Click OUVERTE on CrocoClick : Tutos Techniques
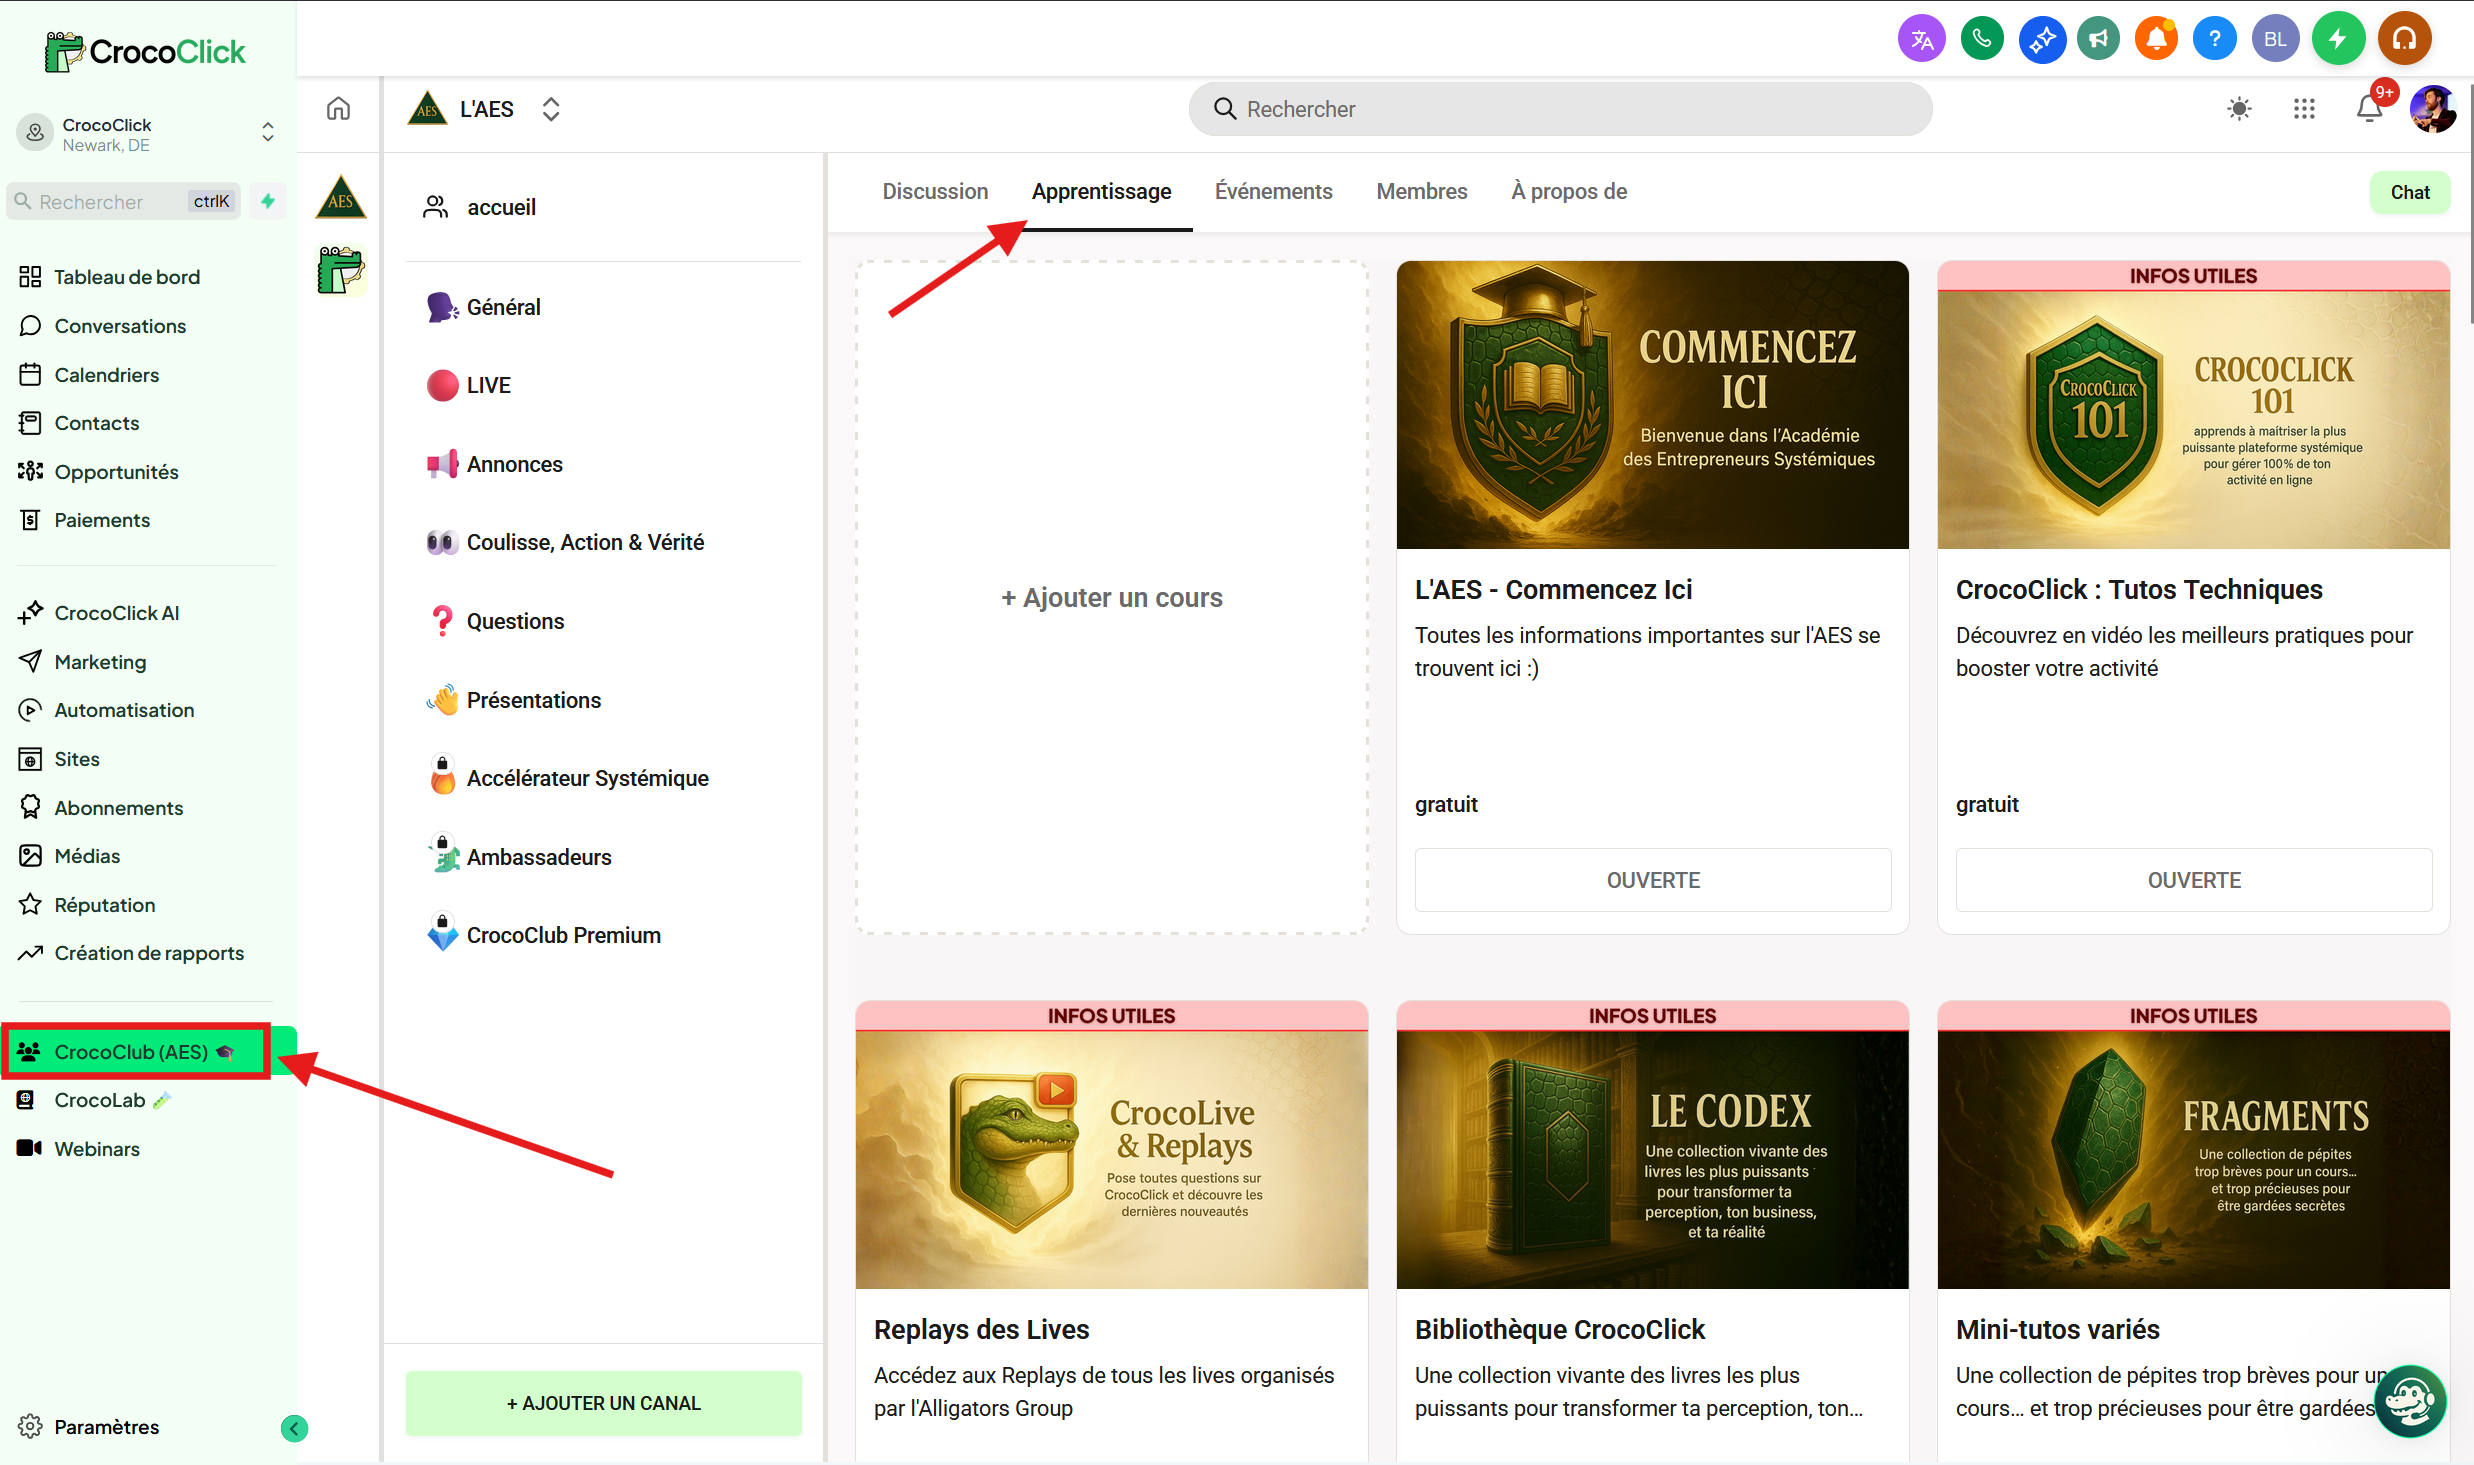2474x1465 pixels. pyautogui.click(x=2193, y=880)
